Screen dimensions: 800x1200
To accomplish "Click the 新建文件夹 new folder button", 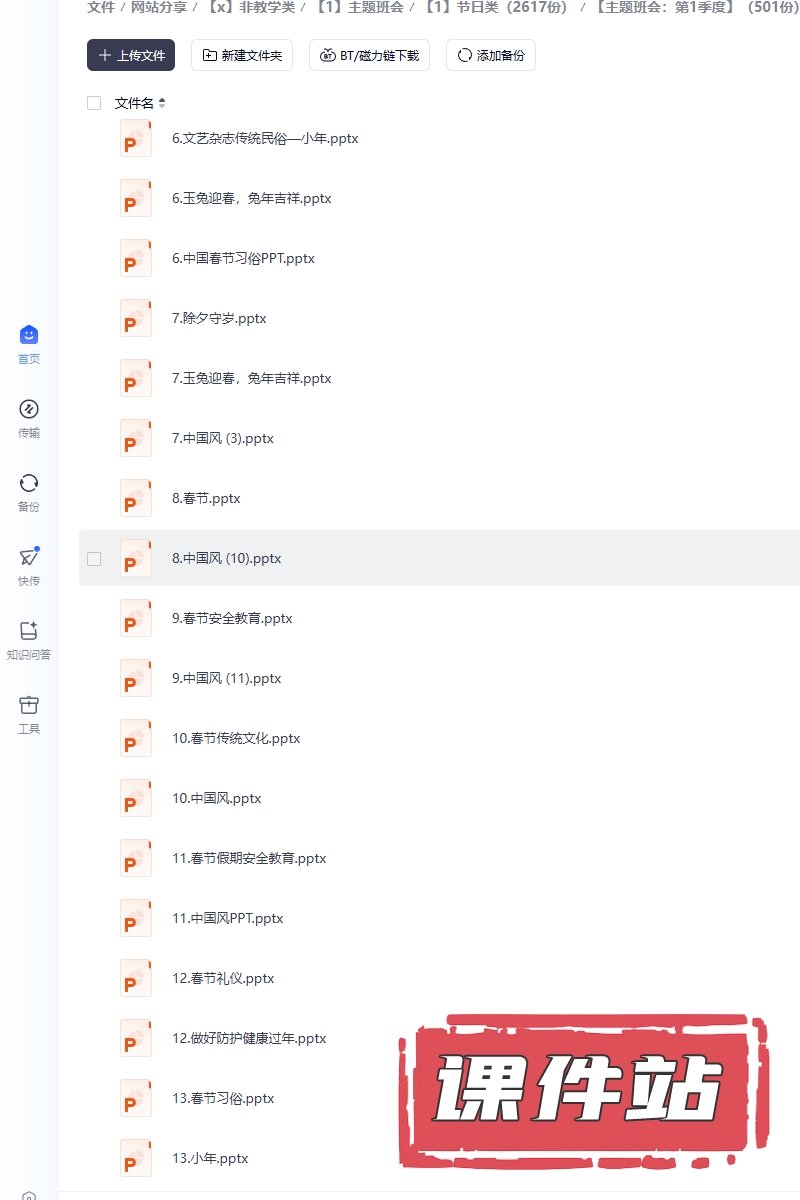I will (x=242, y=55).
